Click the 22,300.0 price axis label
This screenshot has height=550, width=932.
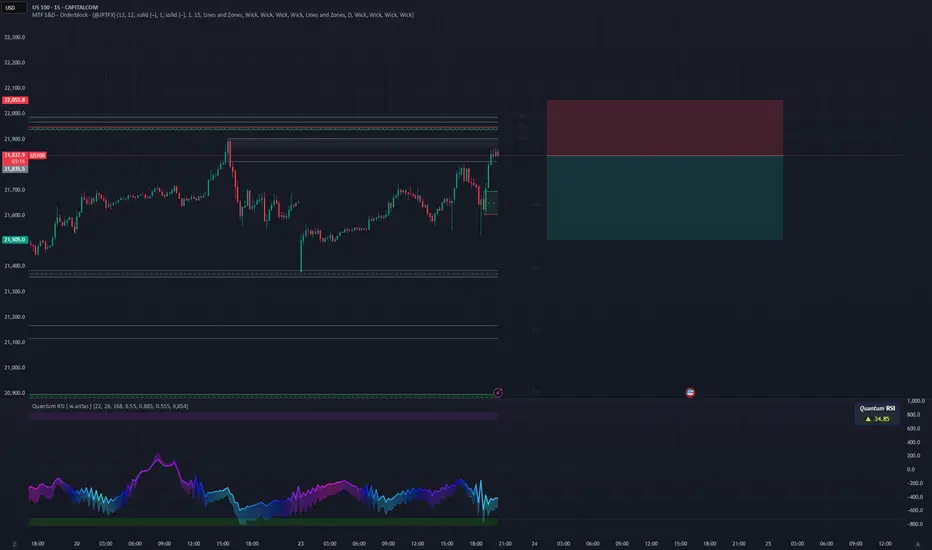click(x=15, y=37)
